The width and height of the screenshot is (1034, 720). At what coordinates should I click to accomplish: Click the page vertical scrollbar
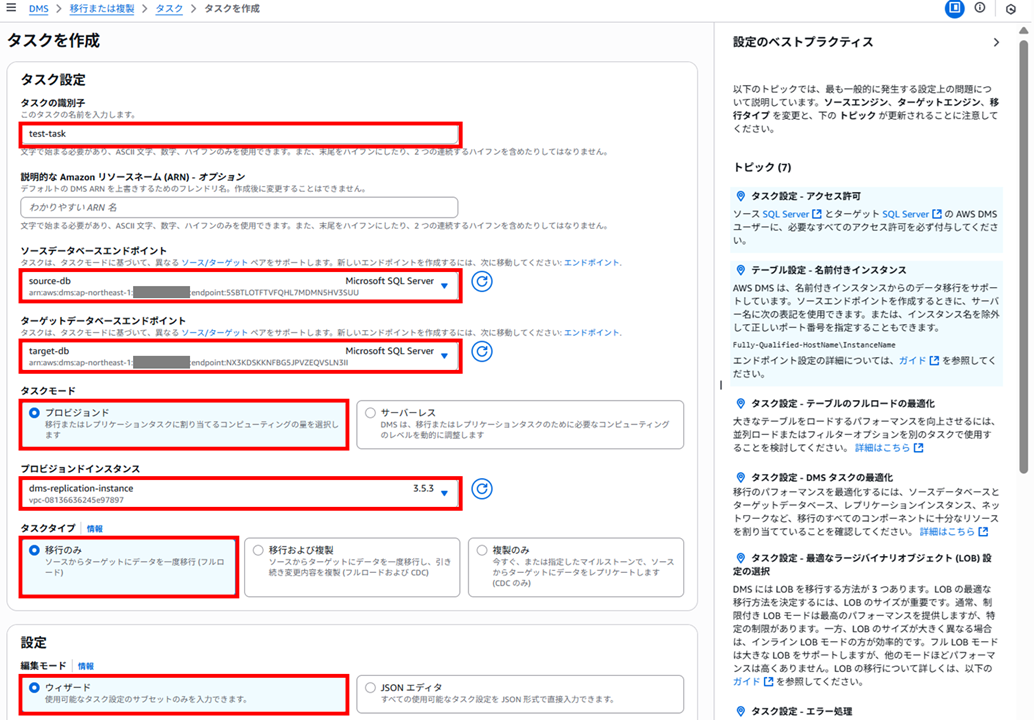tap(1023, 257)
